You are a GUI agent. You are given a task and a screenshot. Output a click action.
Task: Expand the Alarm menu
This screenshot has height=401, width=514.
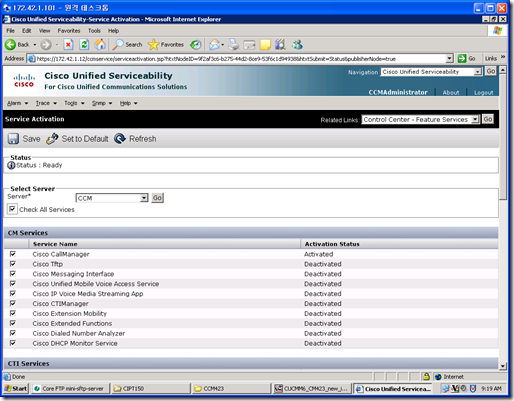pos(18,103)
